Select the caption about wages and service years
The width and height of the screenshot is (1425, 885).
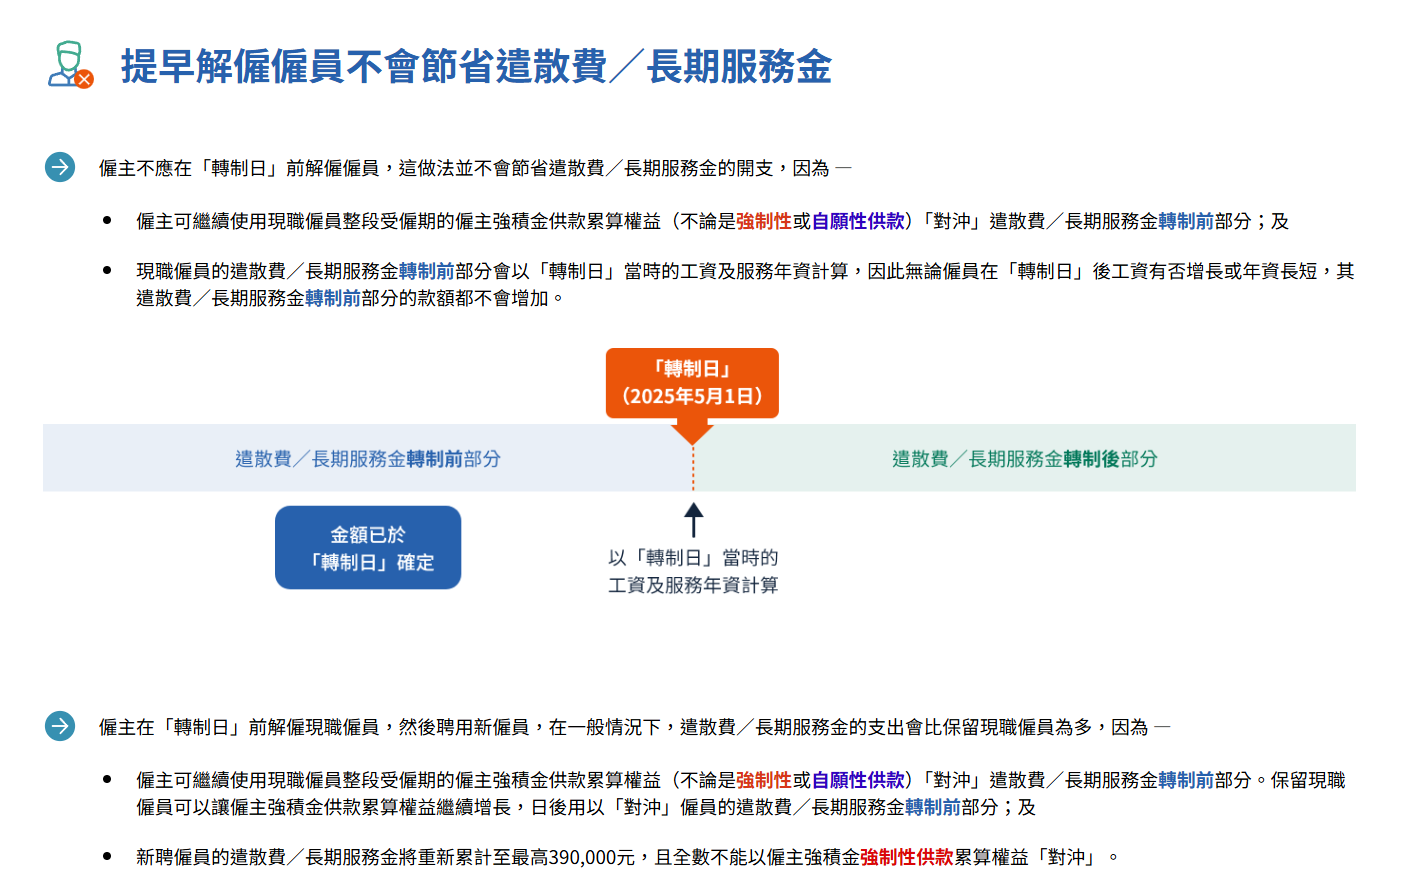coord(694,570)
